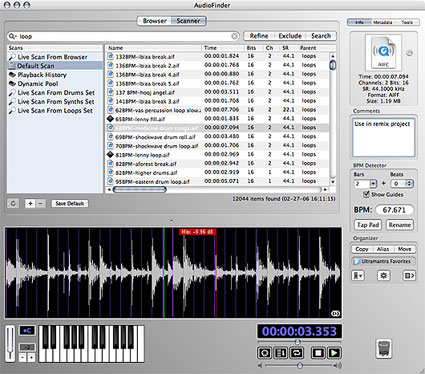Click file icon of 65BPM-lenny fill.aif

[x=110, y=119]
